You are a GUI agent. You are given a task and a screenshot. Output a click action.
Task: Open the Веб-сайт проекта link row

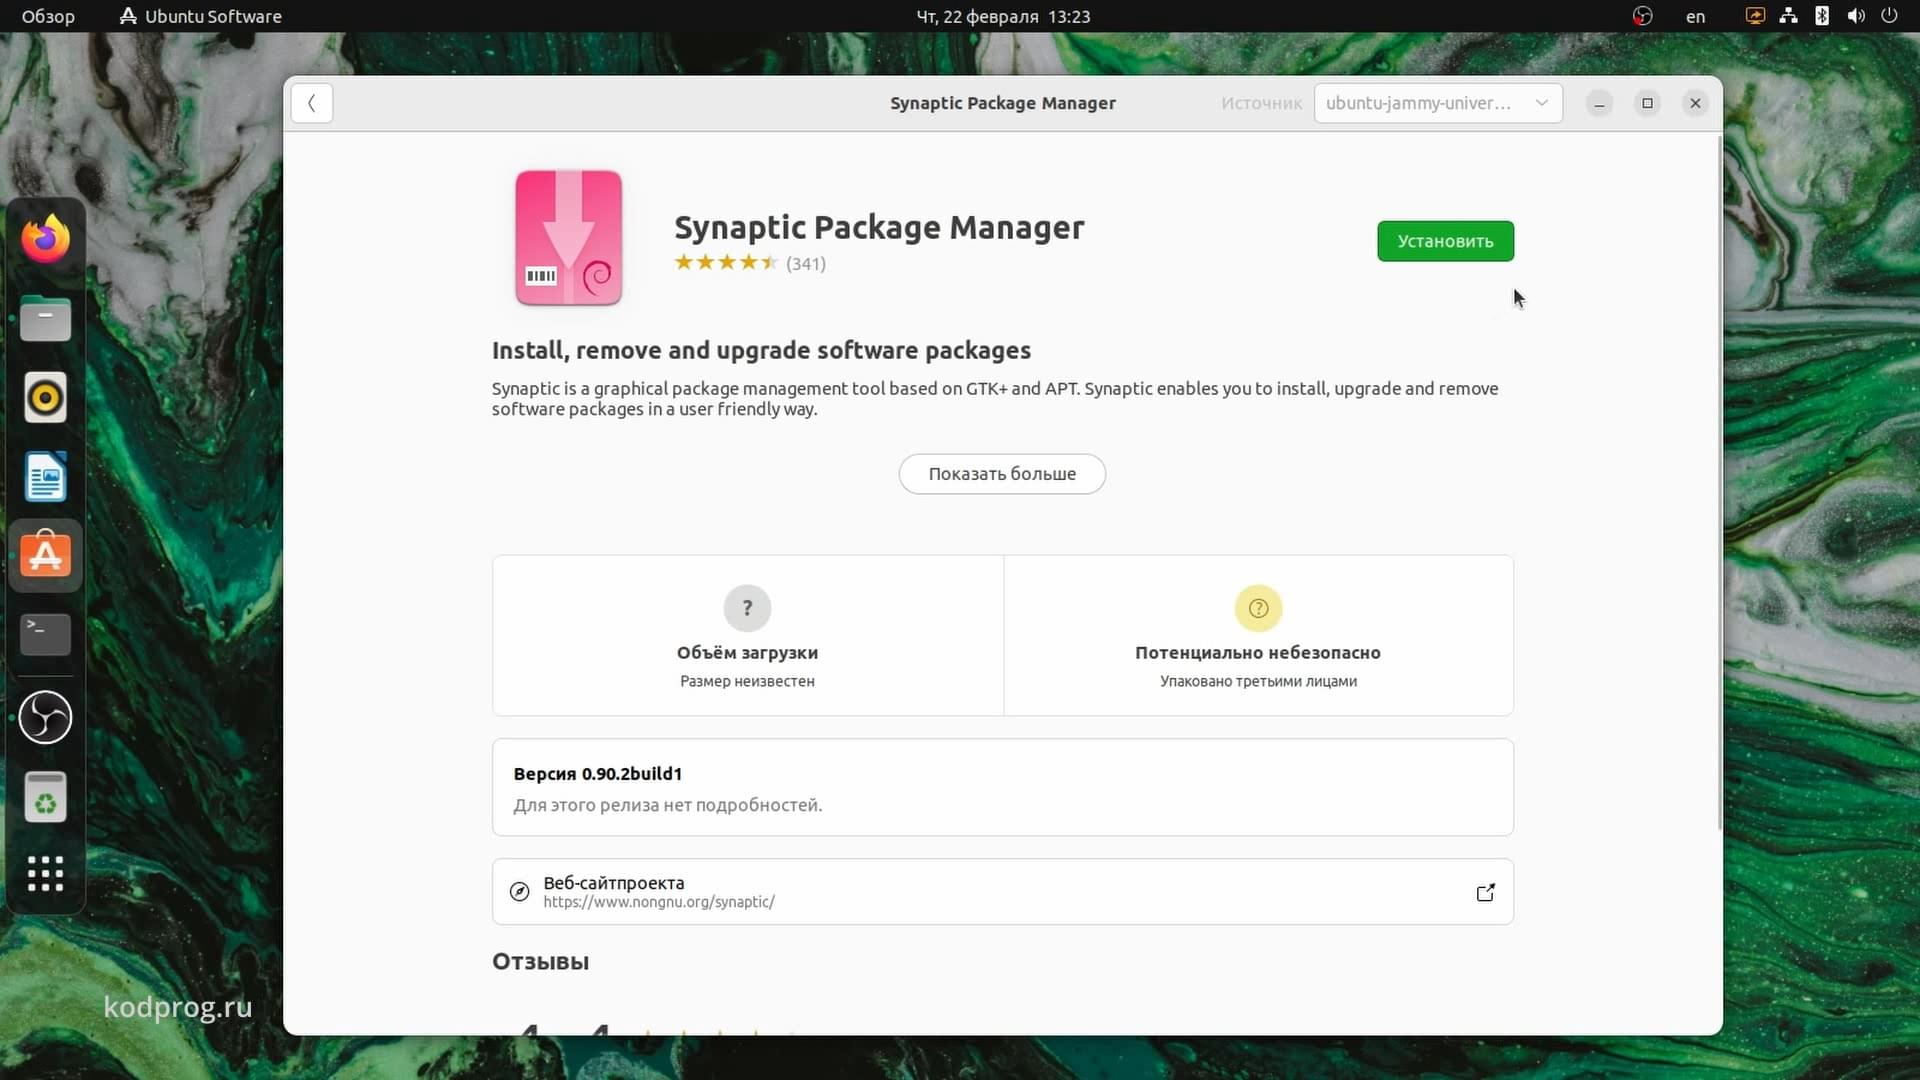[1002, 892]
